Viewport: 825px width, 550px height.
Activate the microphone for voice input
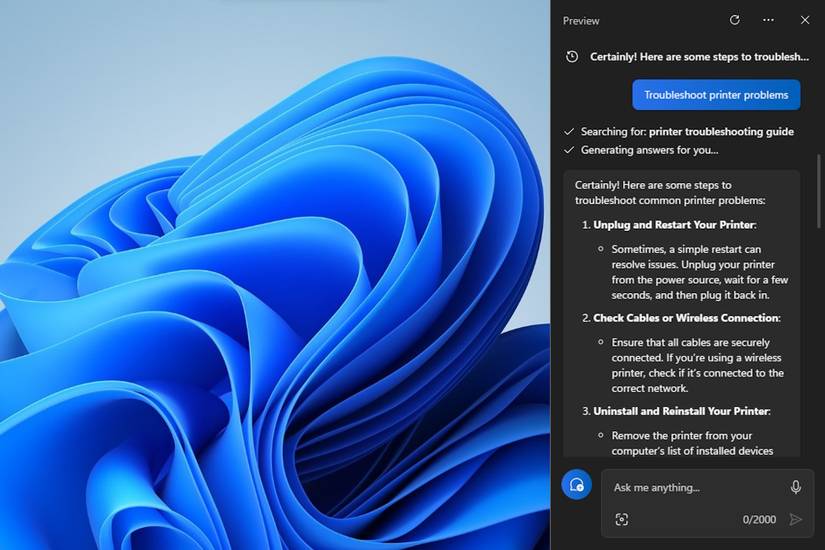click(796, 487)
